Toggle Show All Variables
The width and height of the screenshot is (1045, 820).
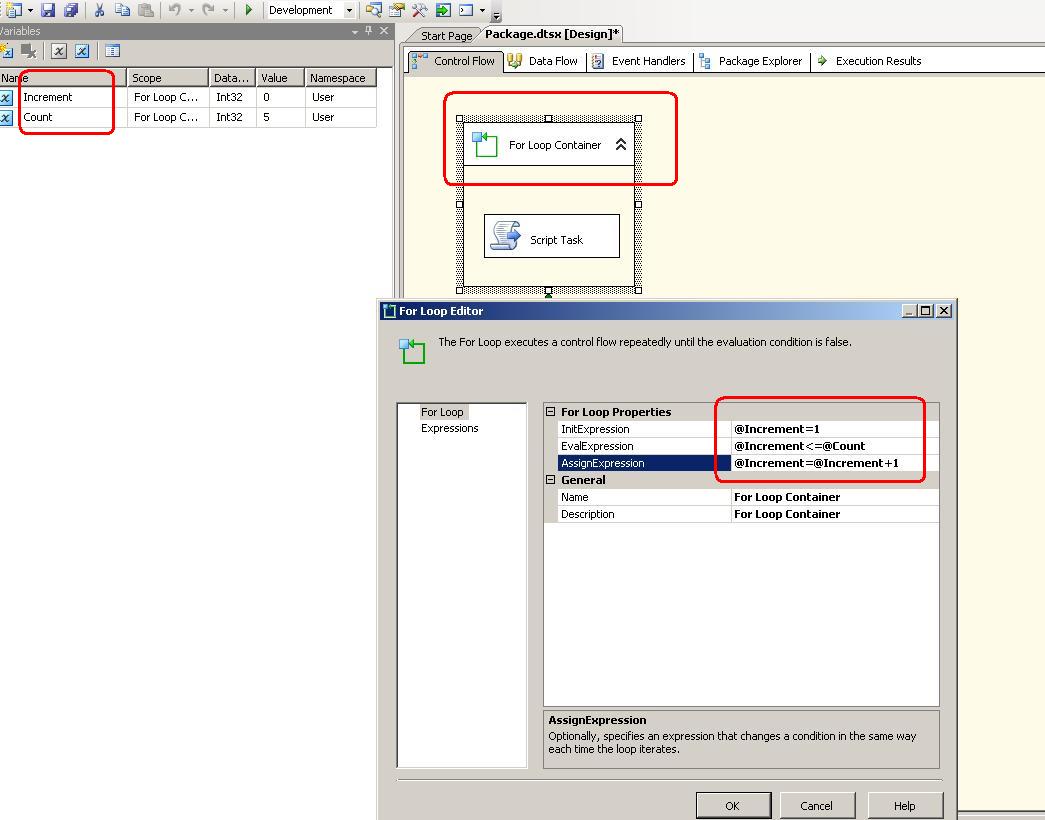[x=80, y=50]
